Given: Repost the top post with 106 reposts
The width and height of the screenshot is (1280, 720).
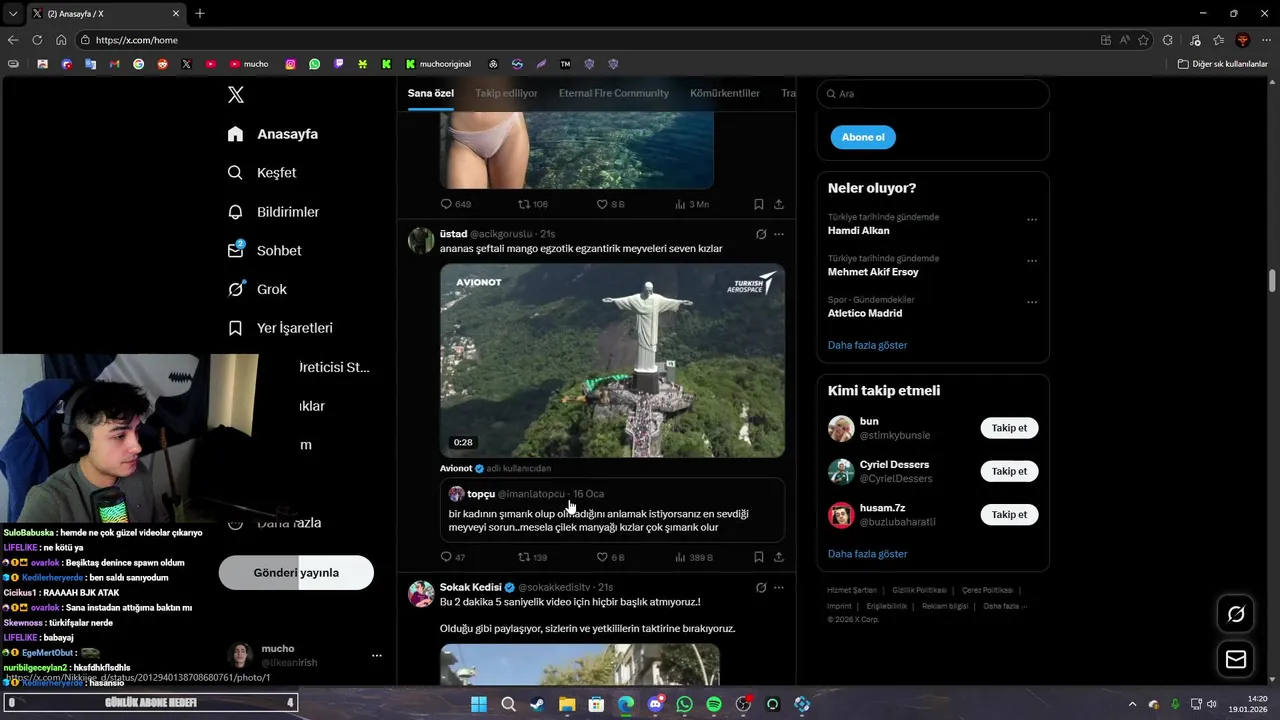Looking at the screenshot, I should pos(532,204).
